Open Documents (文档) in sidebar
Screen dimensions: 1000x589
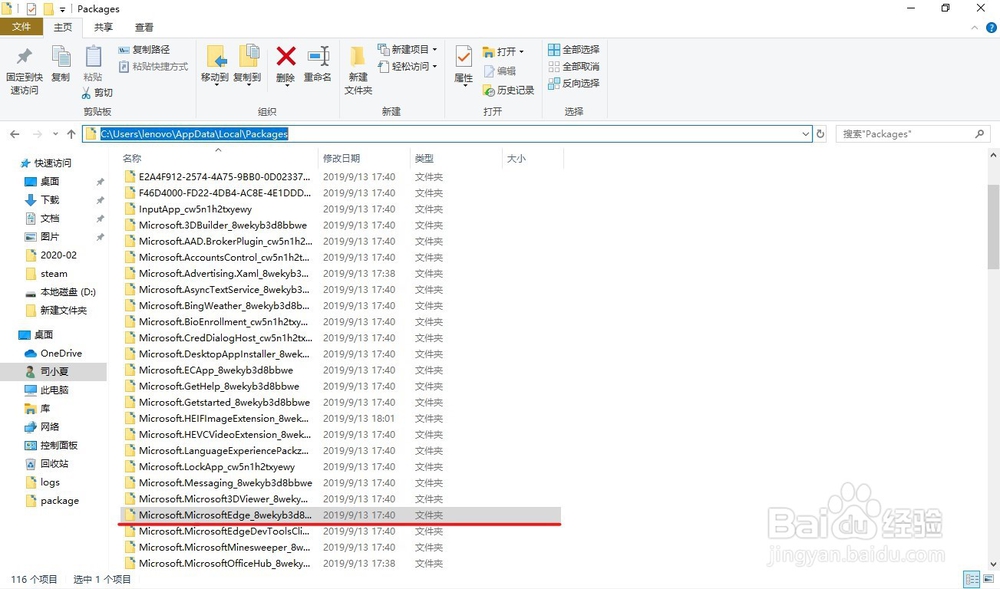coord(42,219)
